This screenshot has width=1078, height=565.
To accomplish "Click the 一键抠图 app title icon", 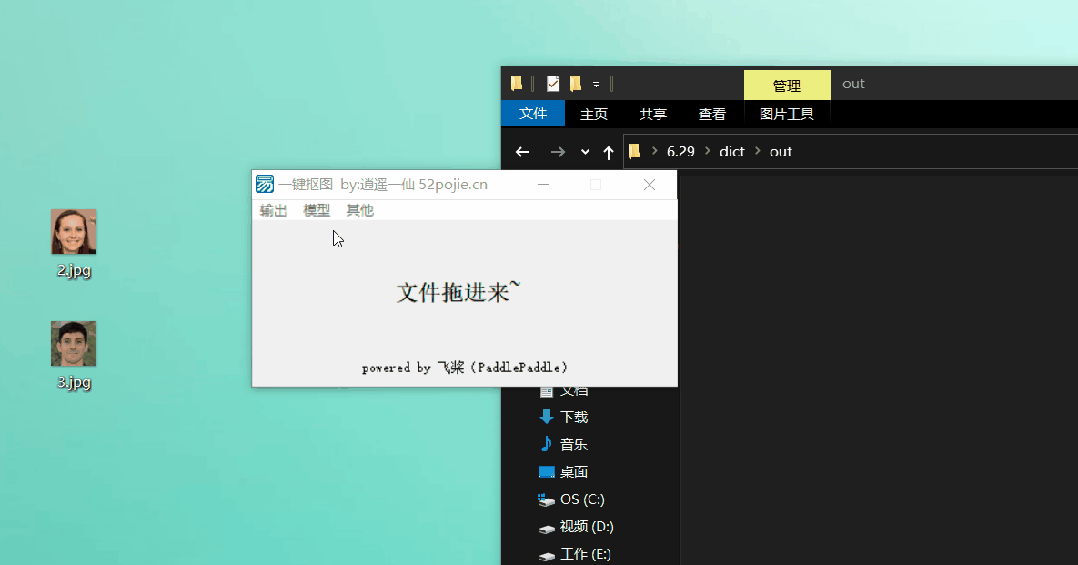I will pos(265,184).
